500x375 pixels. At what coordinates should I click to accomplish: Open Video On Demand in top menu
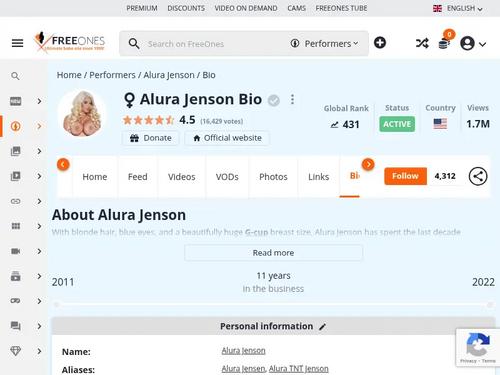(246, 8)
